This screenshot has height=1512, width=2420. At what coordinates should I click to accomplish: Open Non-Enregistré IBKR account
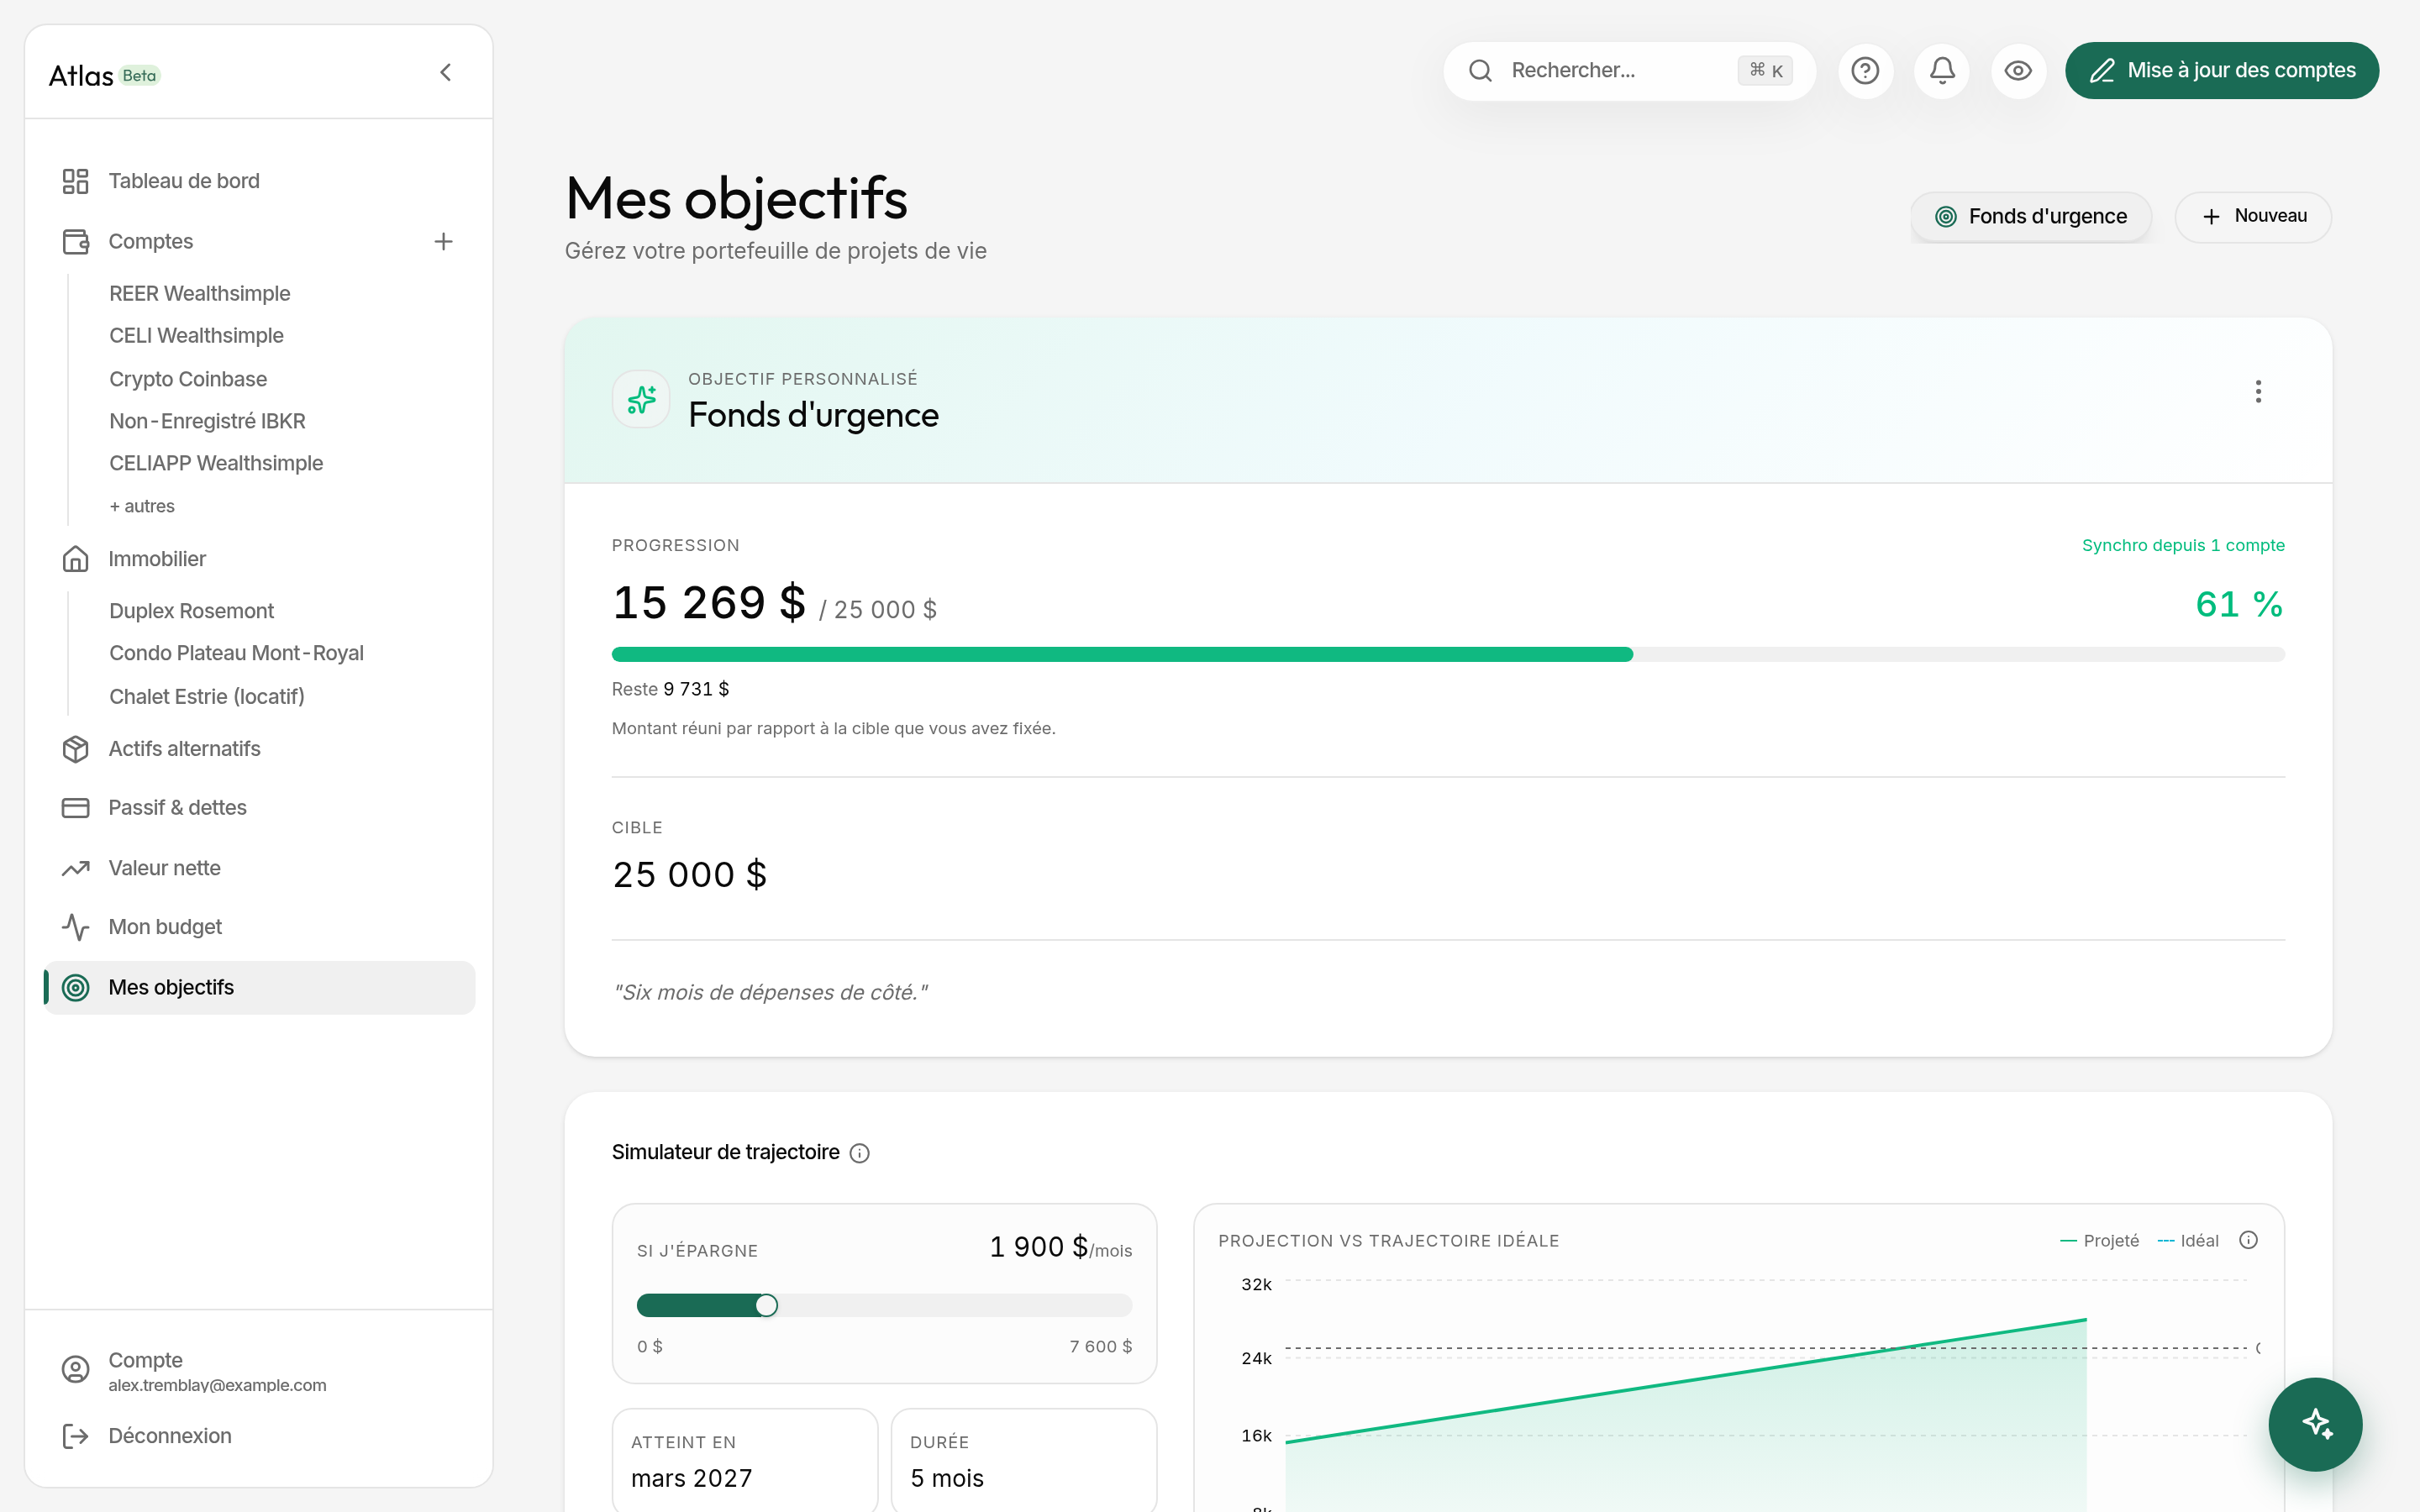207,421
